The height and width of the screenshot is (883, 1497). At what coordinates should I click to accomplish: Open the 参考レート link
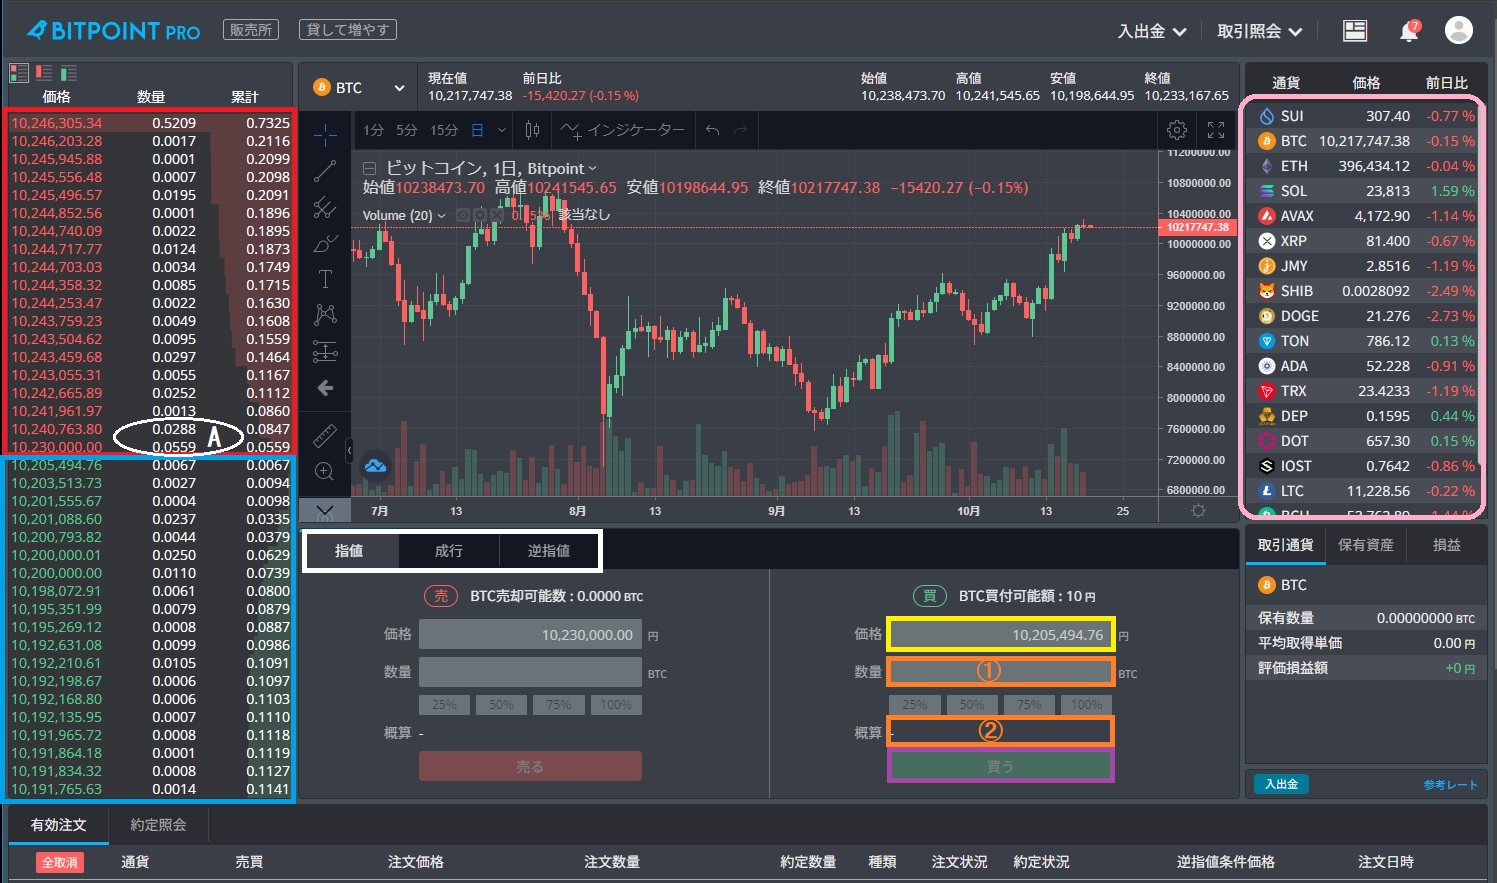point(1451,785)
